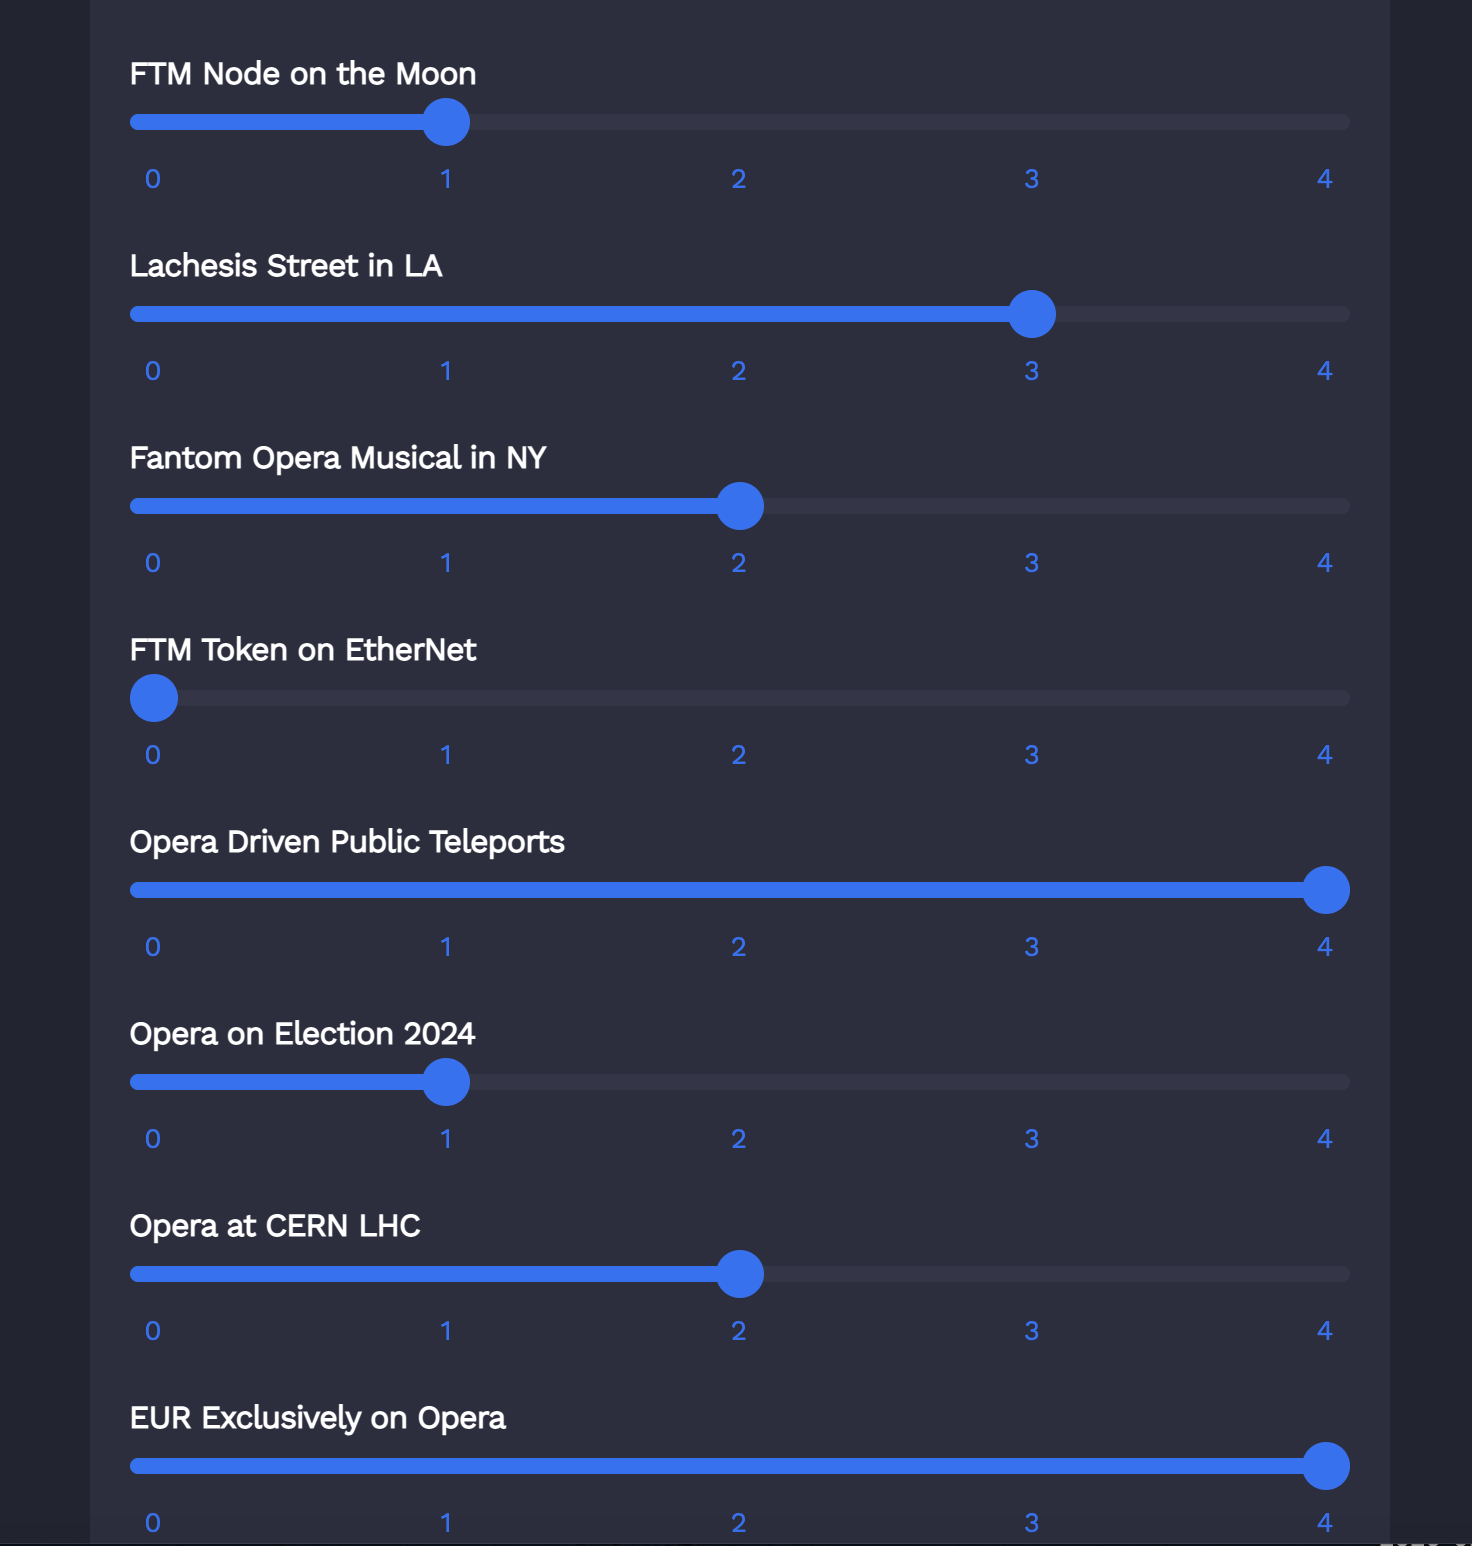Click the 2 label under FTM Token on EtherNet
This screenshot has width=1472, height=1546.
click(x=740, y=754)
